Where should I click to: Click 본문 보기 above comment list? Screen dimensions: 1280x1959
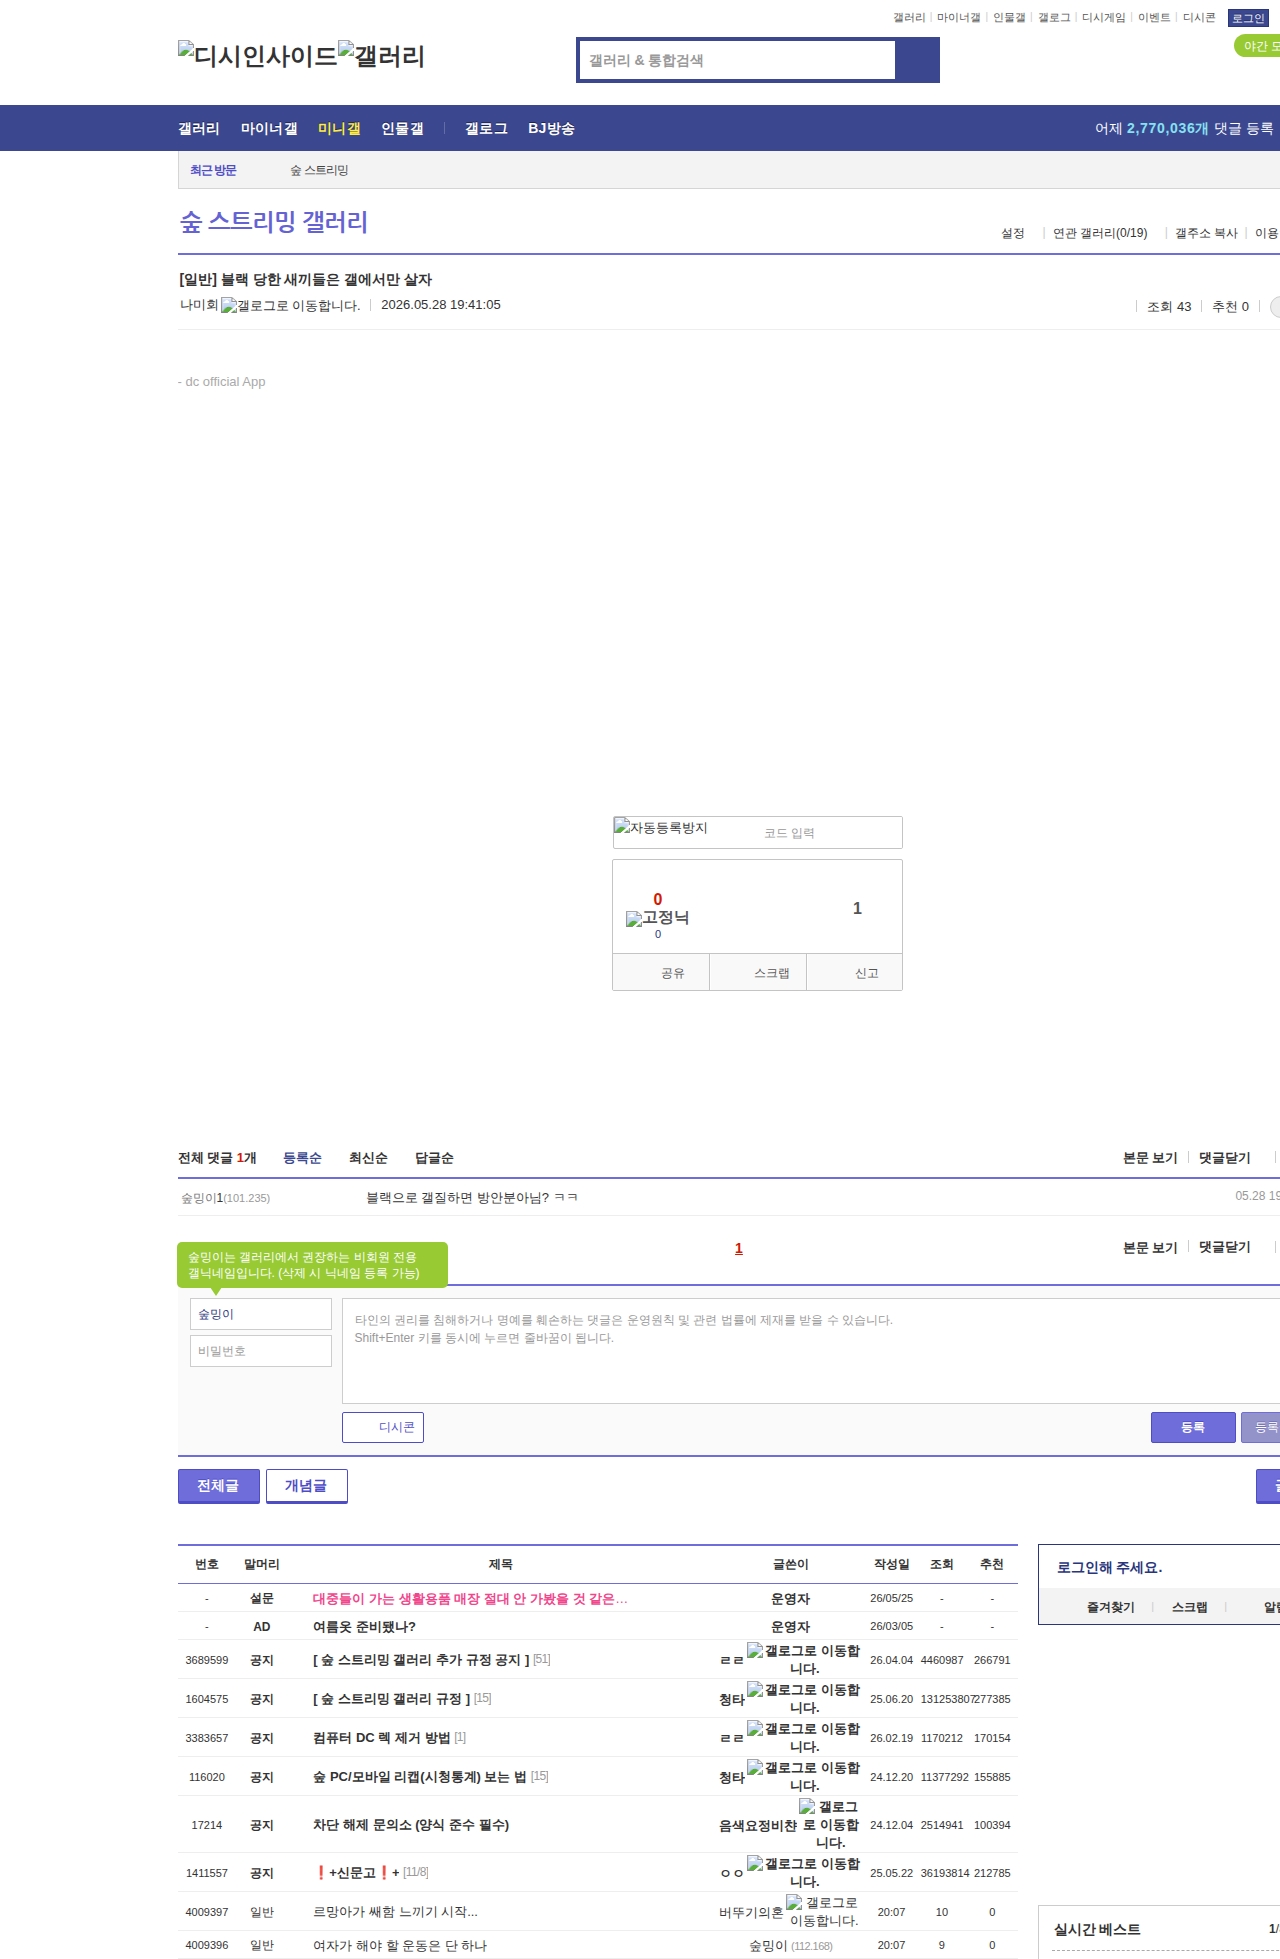1150,1158
